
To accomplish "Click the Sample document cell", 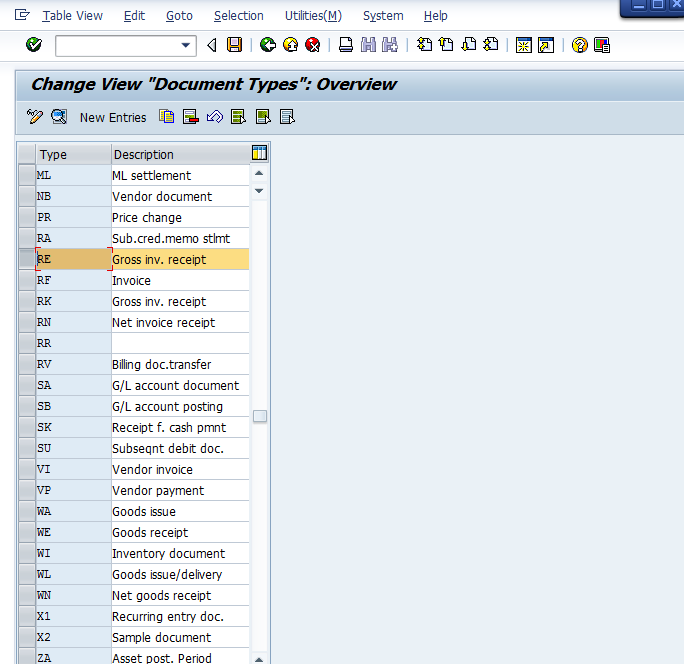I will (x=180, y=638).
